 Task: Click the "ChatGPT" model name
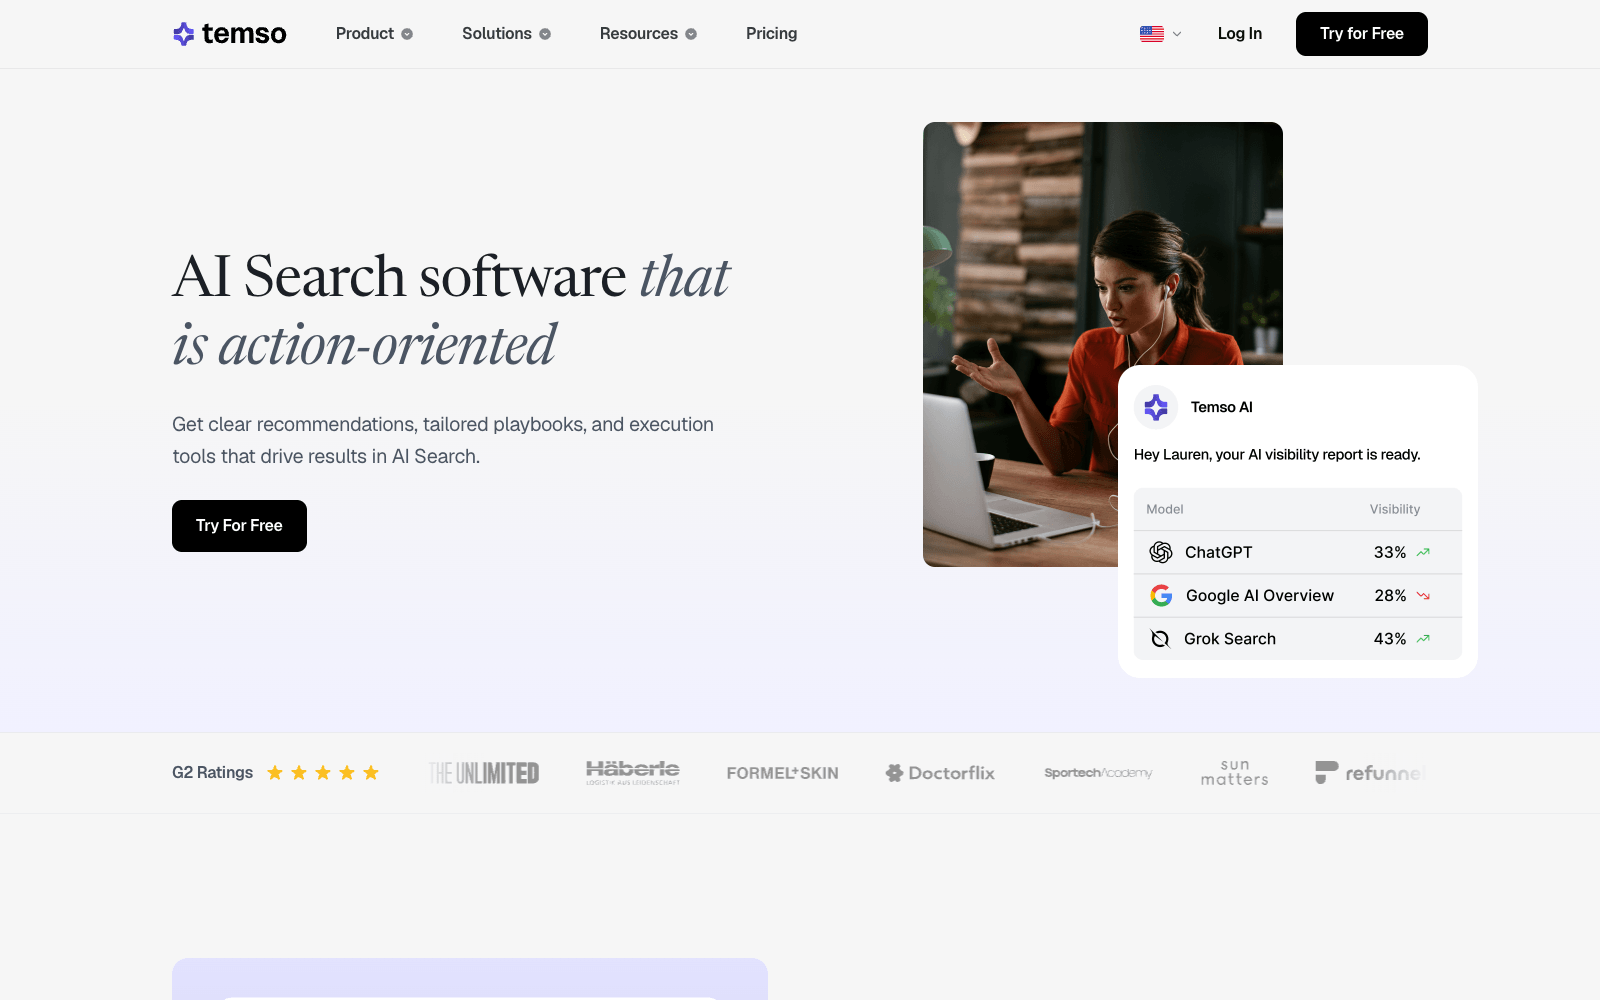pyautogui.click(x=1218, y=552)
